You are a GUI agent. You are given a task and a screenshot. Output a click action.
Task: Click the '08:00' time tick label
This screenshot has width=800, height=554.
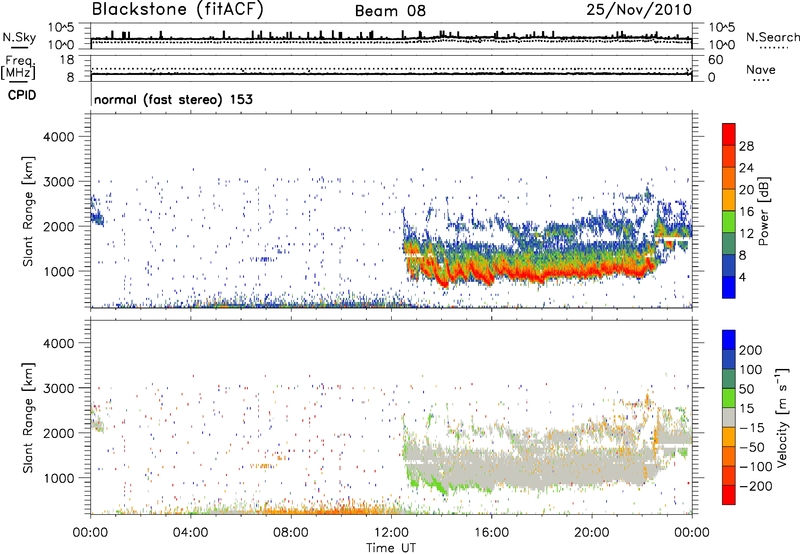tap(291, 533)
